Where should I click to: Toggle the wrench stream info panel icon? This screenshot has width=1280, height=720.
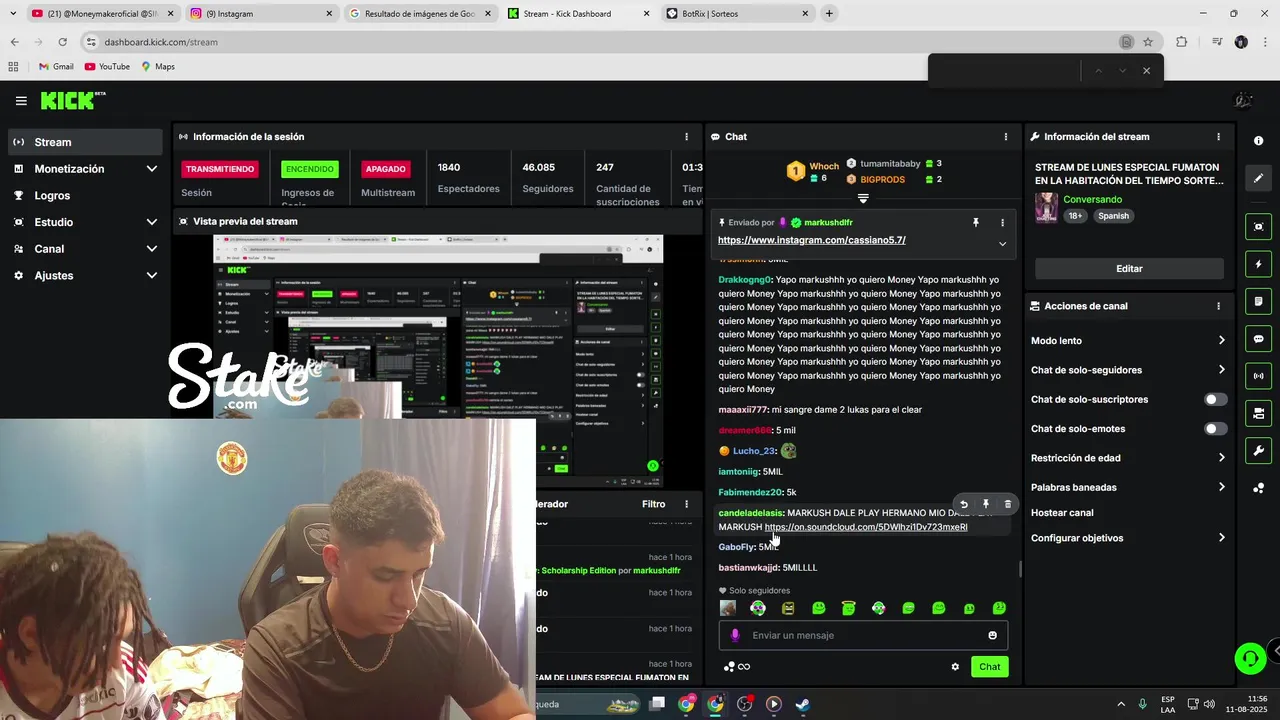coord(1258,450)
